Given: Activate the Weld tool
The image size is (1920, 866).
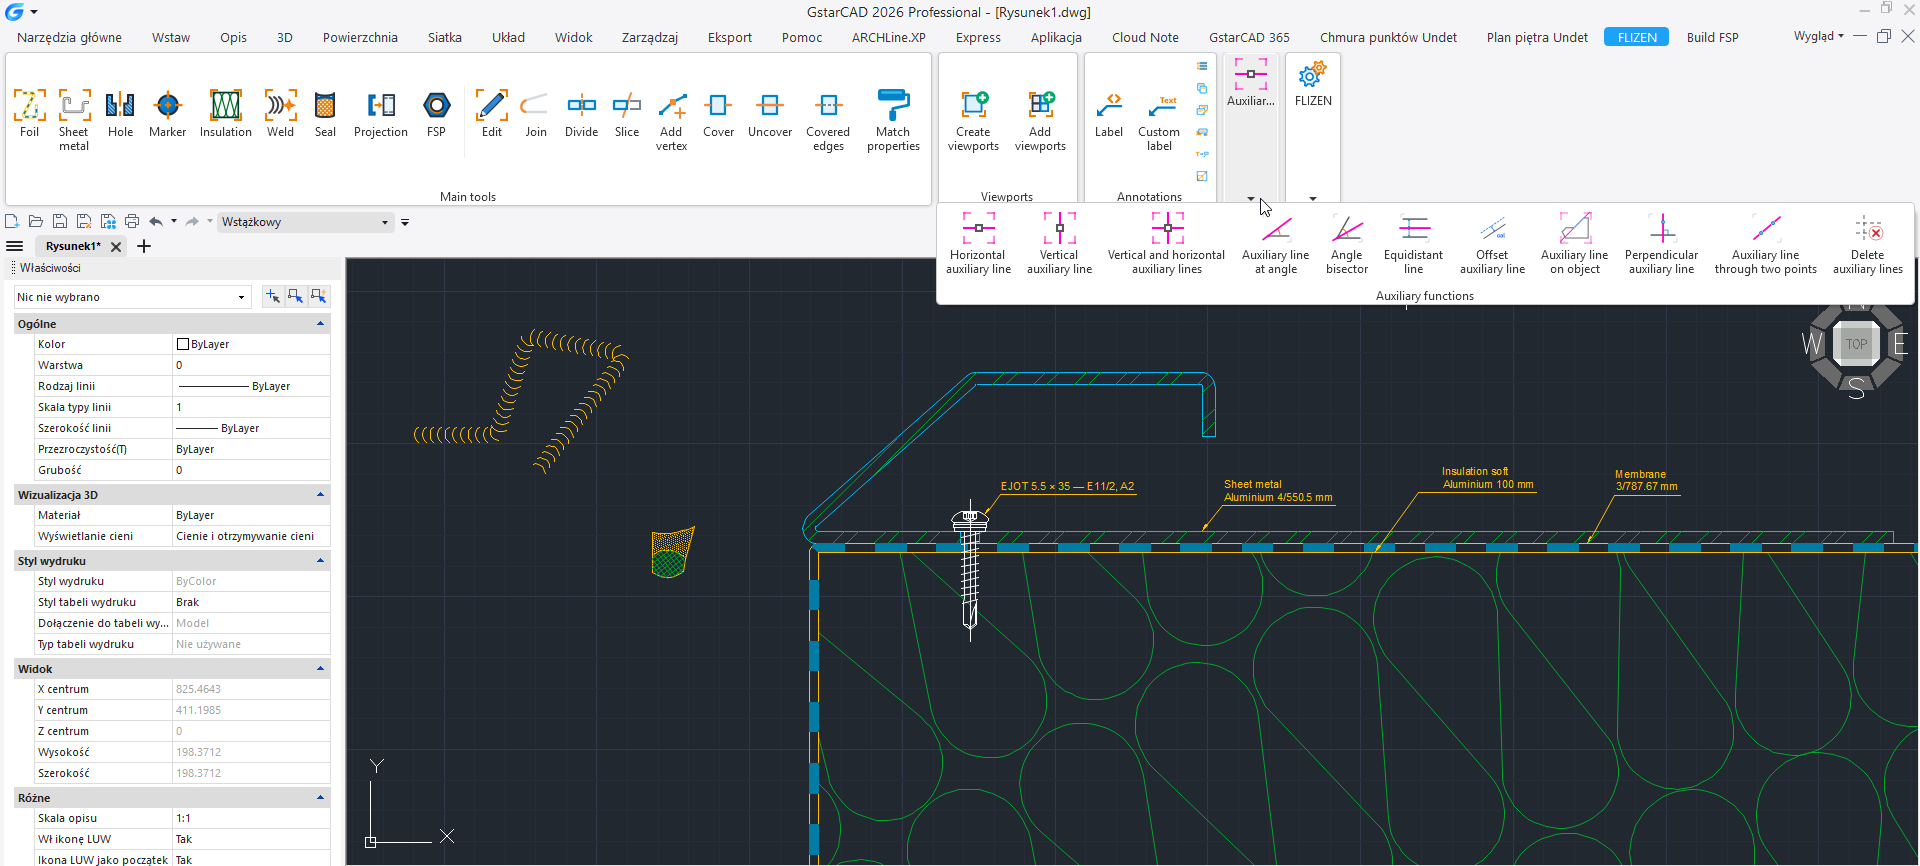Looking at the screenshot, I should point(281,113).
